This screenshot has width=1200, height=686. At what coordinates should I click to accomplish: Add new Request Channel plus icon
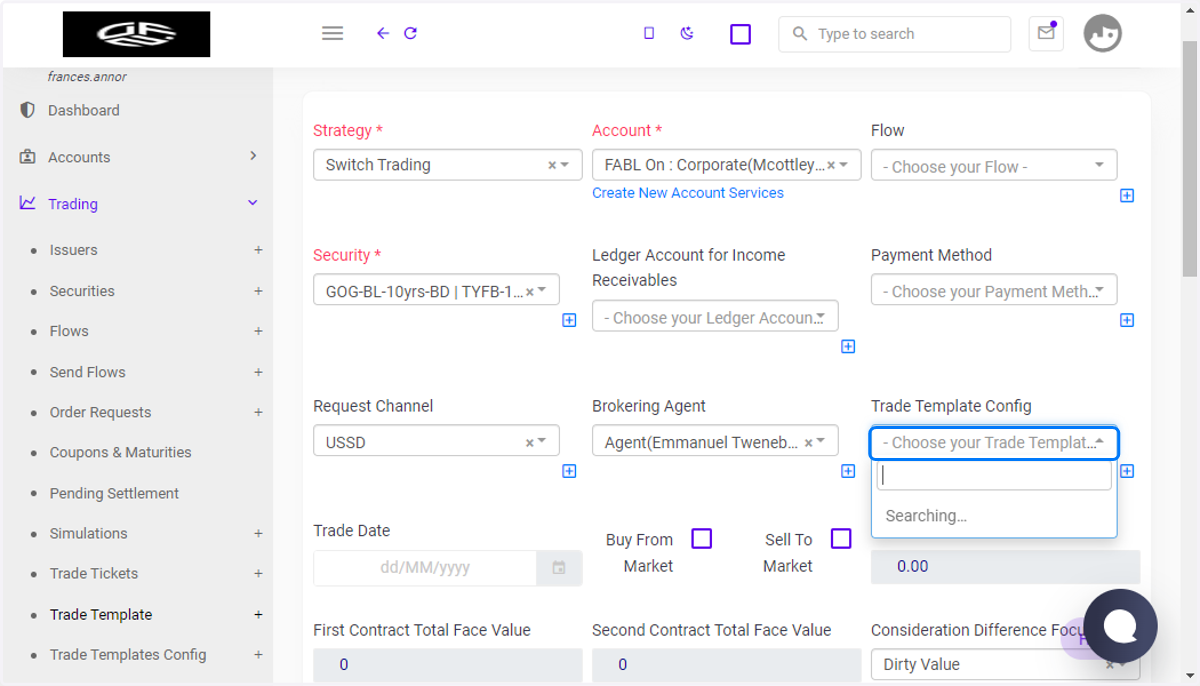569,471
